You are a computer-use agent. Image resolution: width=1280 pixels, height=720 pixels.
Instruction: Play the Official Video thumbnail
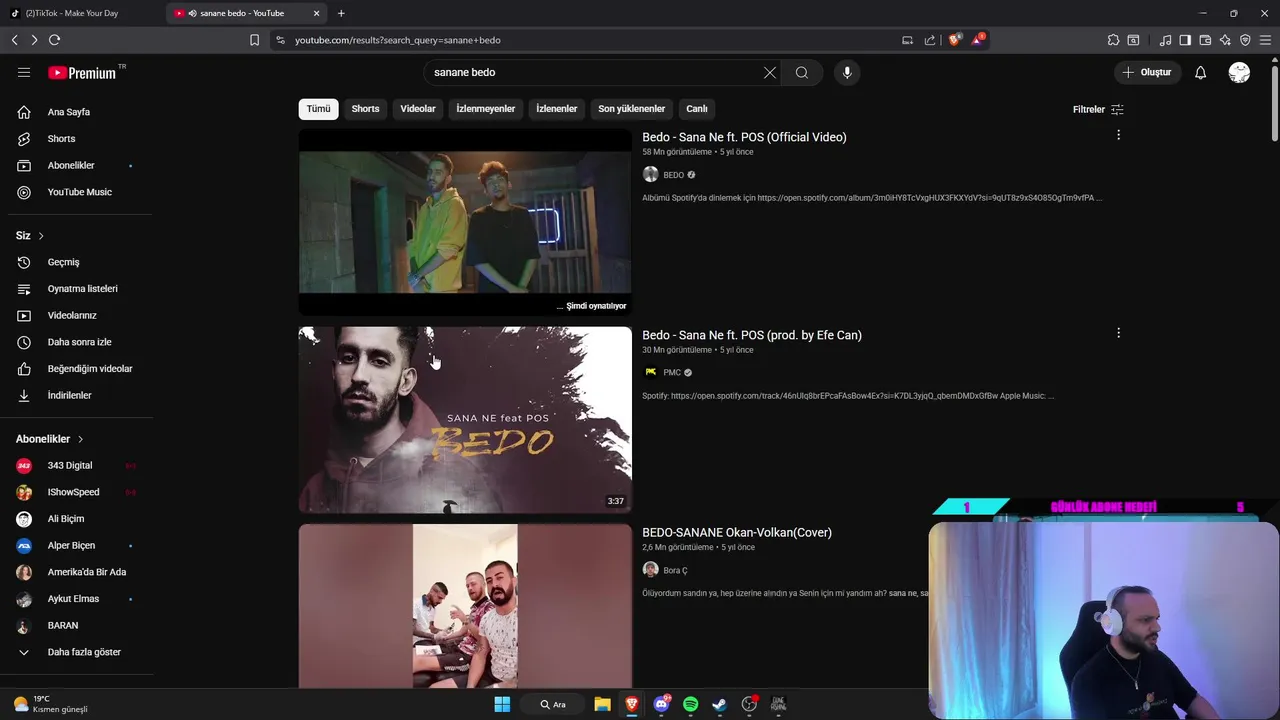pyautogui.click(x=465, y=222)
